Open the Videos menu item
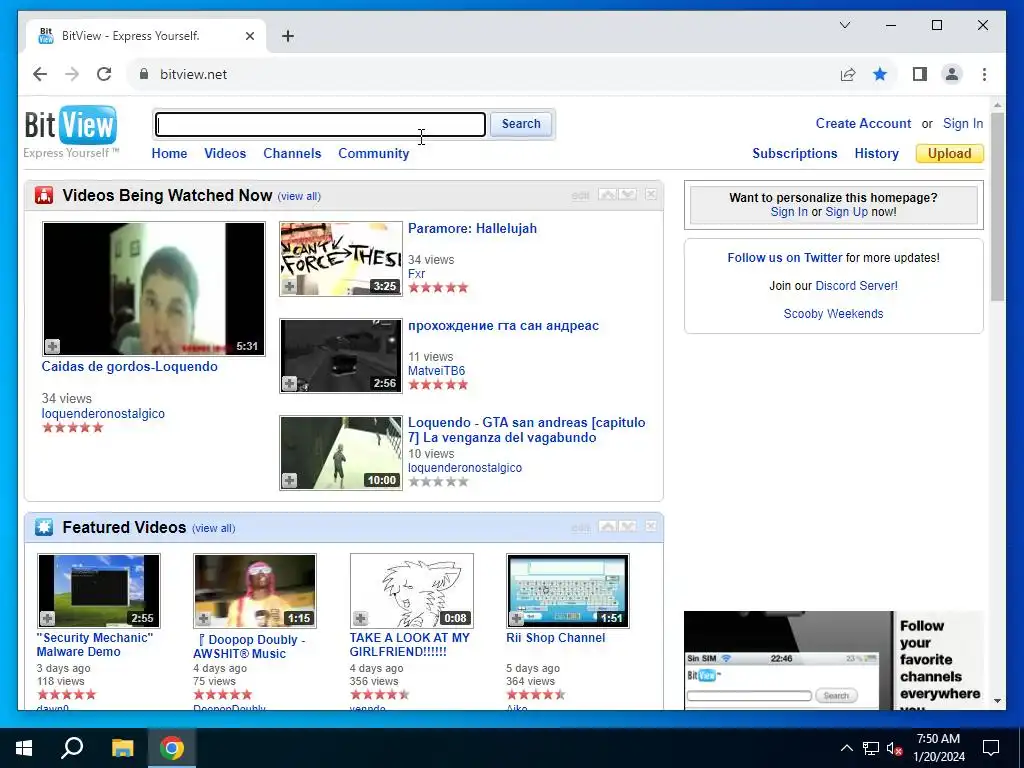The width and height of the screenshot is (1024, 768). pos(225,153)
